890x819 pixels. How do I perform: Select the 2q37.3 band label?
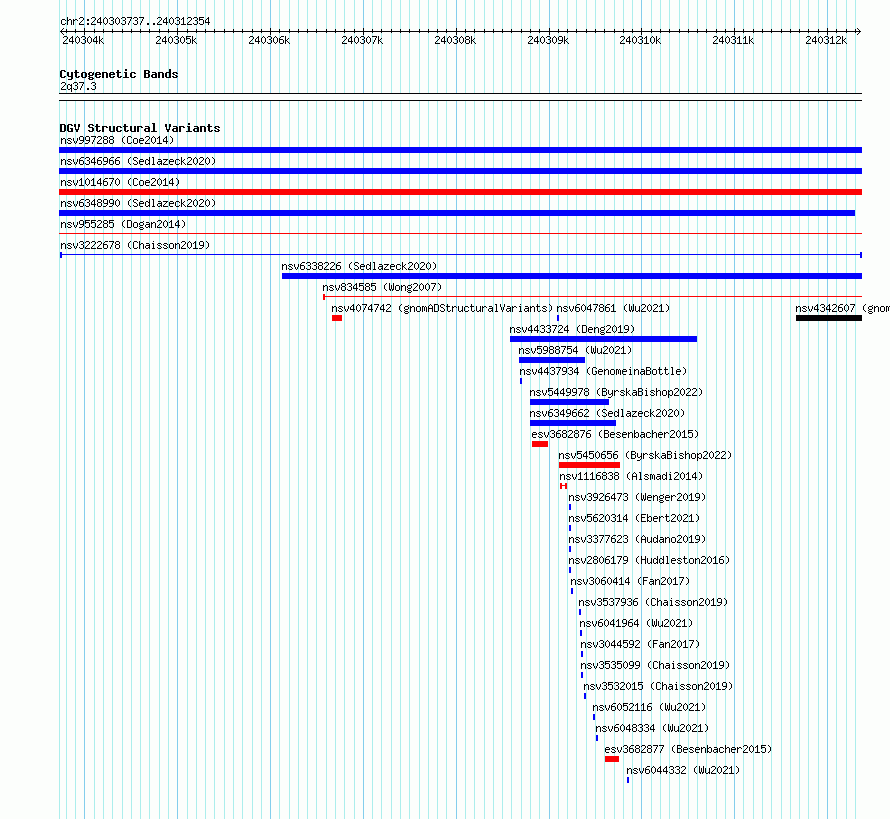tap(78, 86)
